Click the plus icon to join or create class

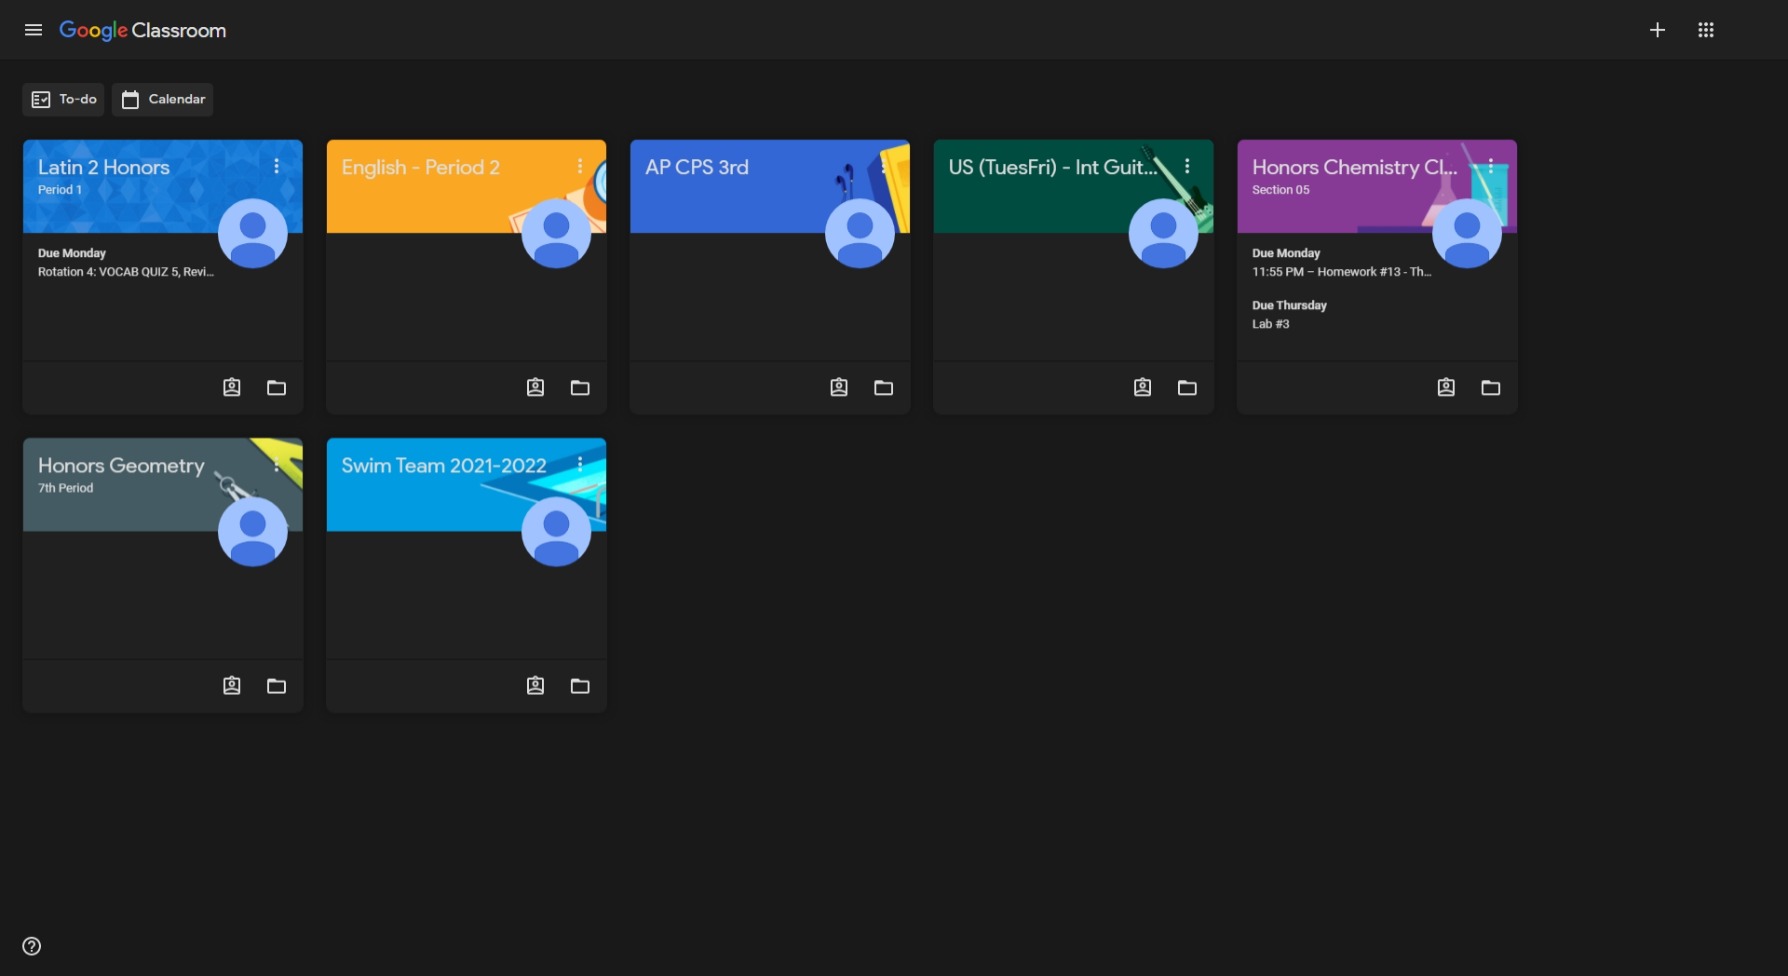[x=1657, y=29]
